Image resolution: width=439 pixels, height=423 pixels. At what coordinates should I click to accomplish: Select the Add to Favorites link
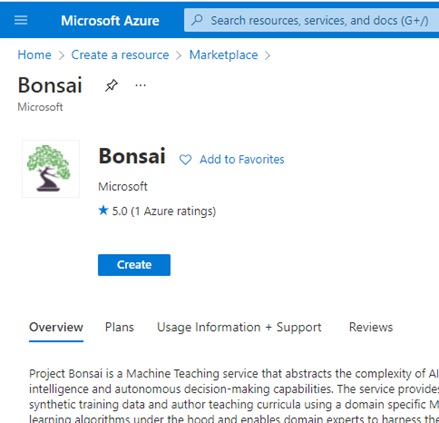click(x=242, y=159)
